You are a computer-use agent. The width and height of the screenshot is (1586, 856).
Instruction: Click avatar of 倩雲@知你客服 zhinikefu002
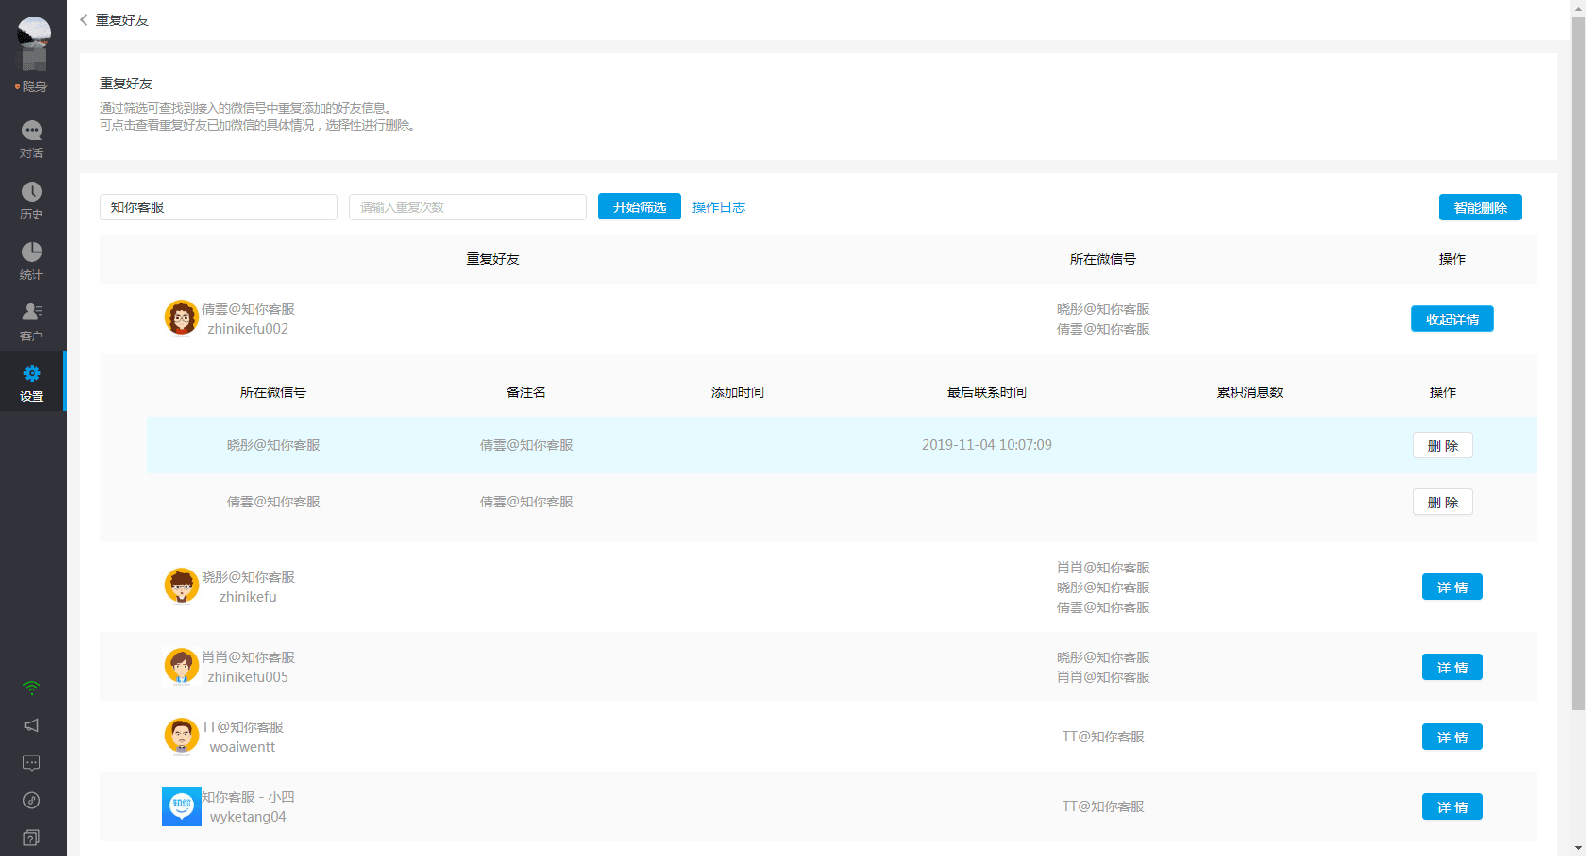click(x=181, y=318)
